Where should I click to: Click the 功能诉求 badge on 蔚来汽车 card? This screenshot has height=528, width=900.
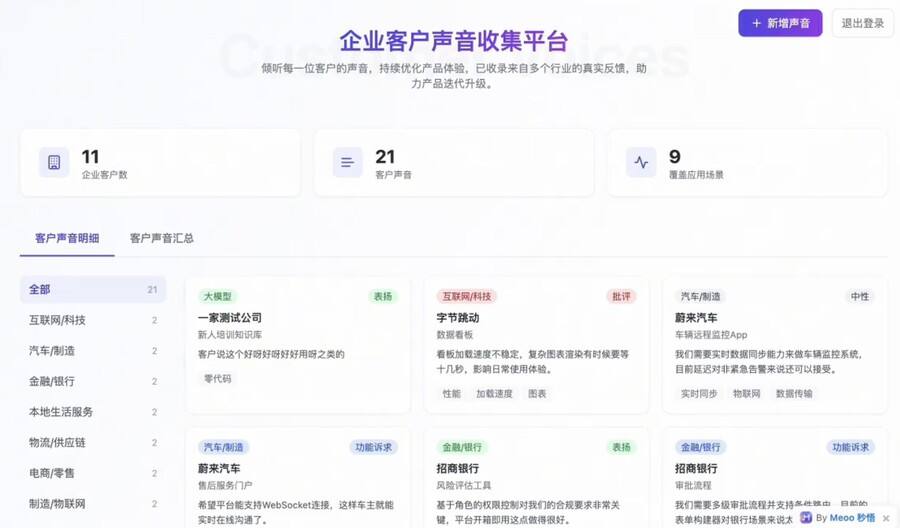[374, 447]
